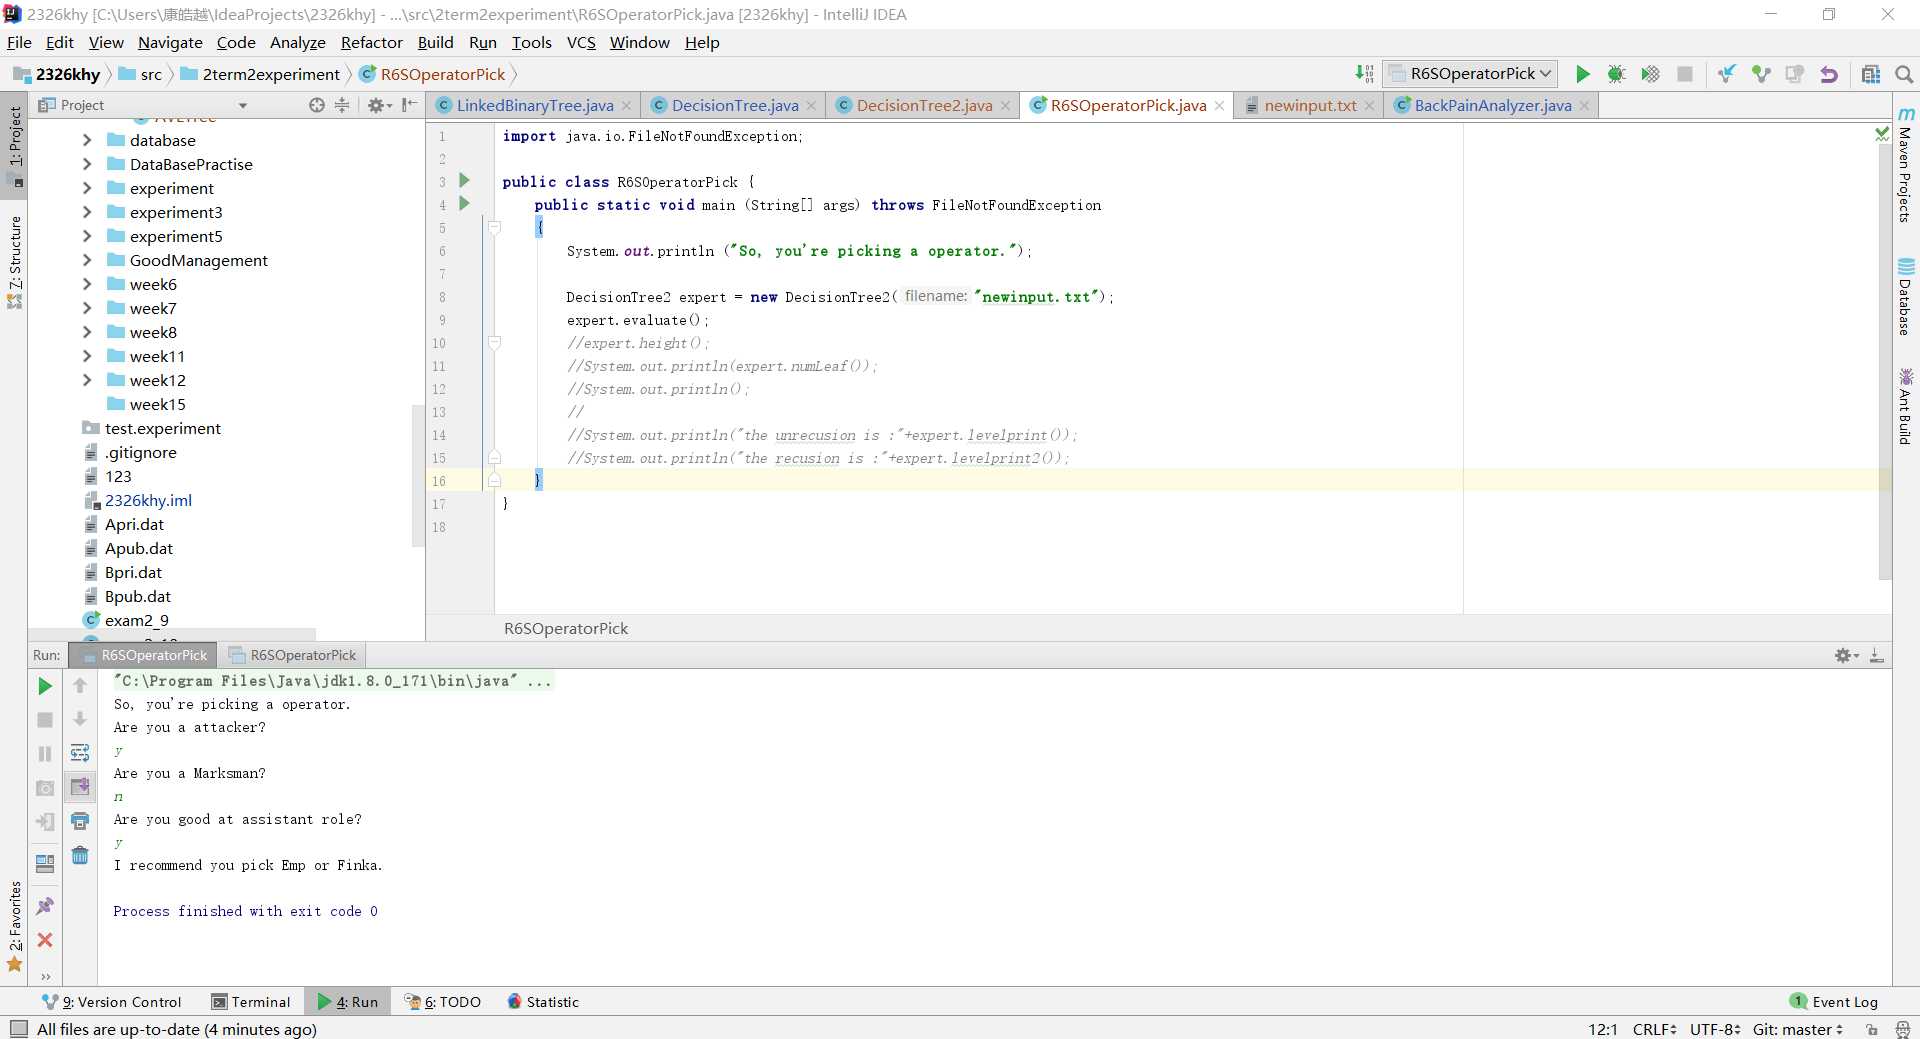Toggle Database tool window on right sidebar
The image size is (1920, 1039).
coord(1906,298)
